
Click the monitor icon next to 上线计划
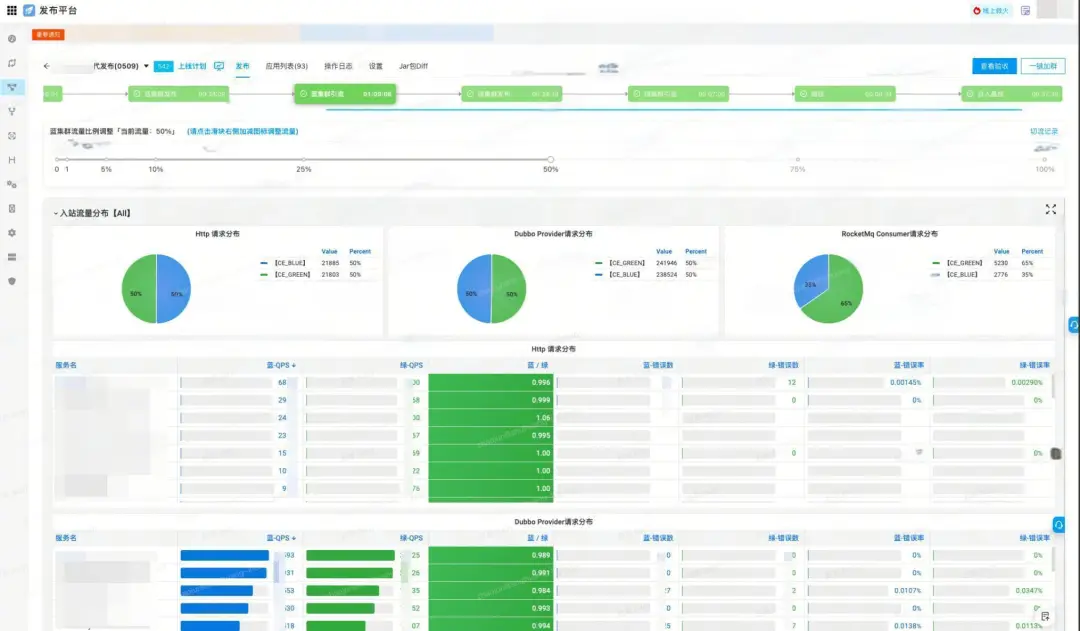(x=219, y=66)
